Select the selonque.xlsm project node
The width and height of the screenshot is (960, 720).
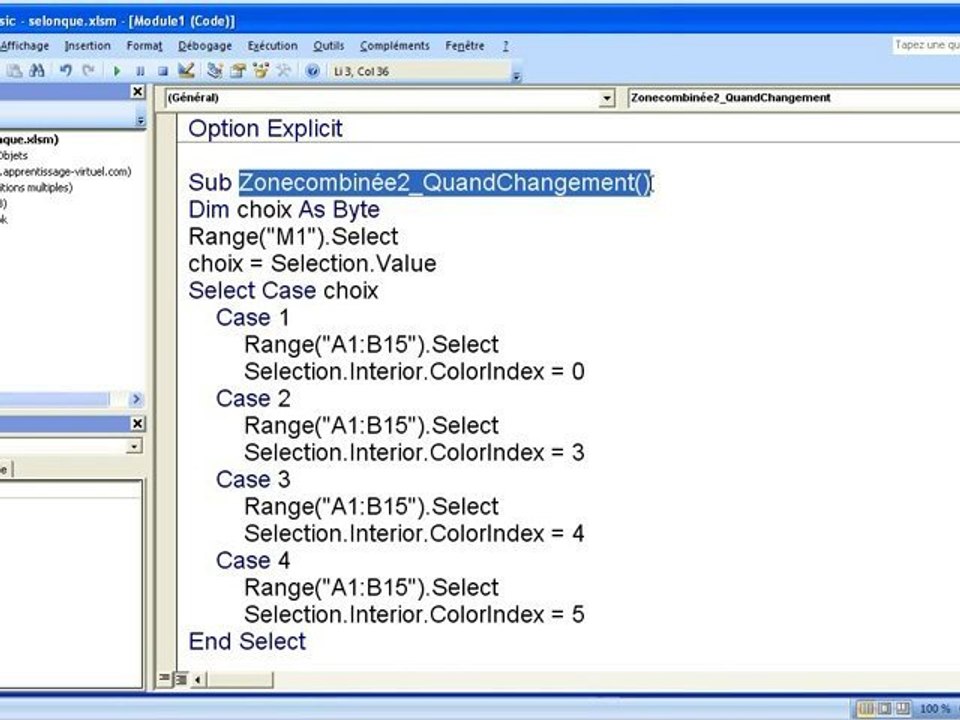coord(29,139)
